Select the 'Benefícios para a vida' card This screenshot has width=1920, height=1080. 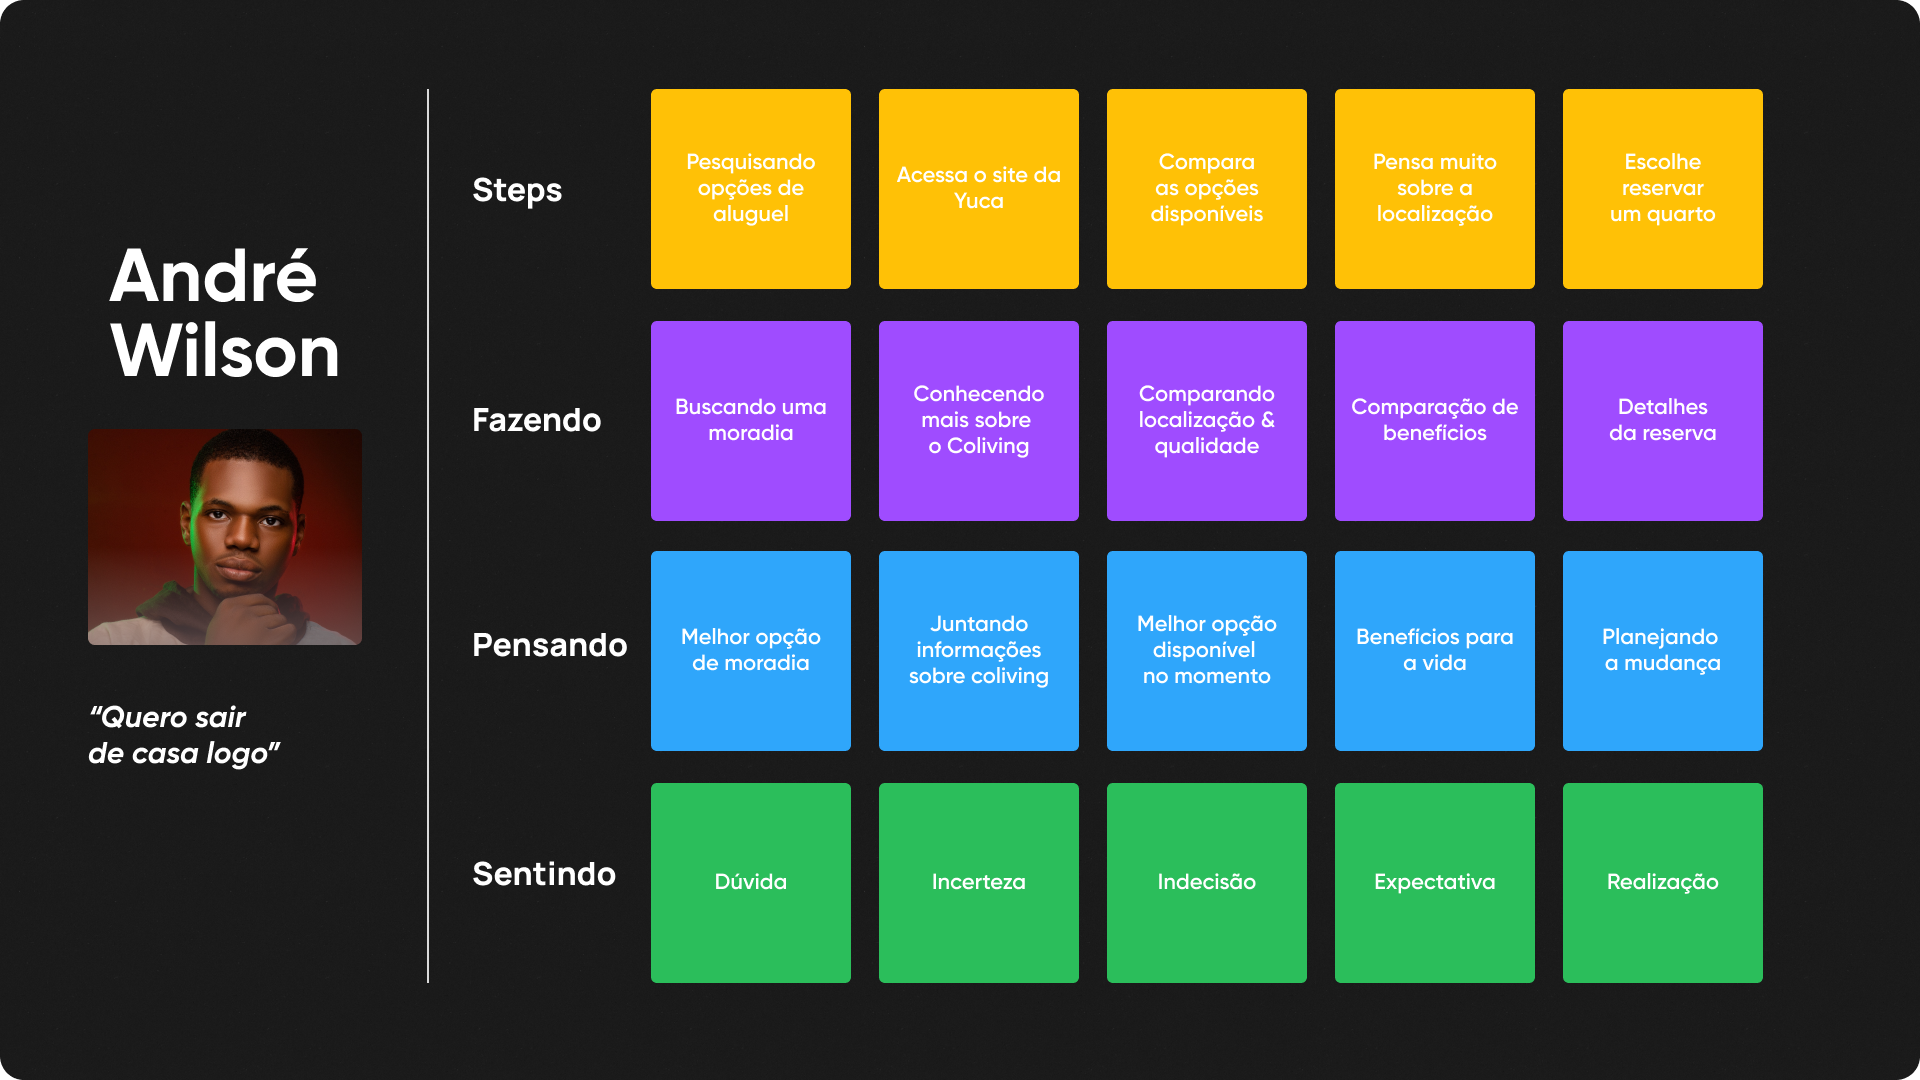(1435, 651)
